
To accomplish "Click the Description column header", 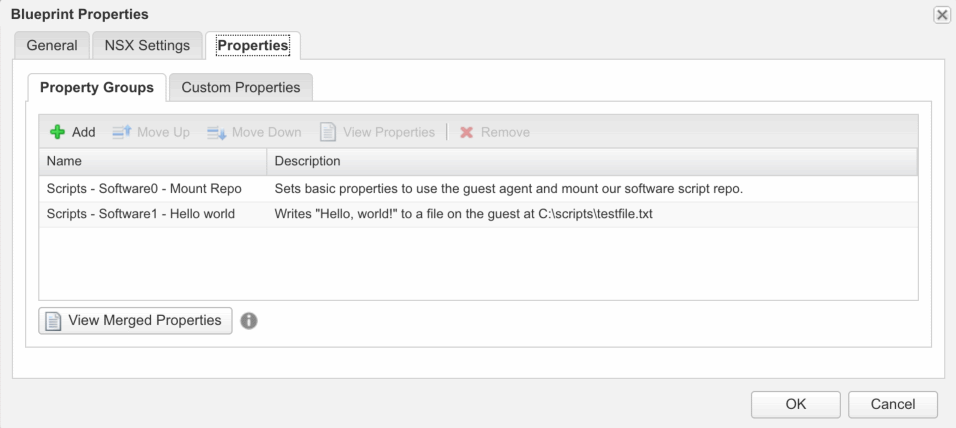I will coord(590,161).
